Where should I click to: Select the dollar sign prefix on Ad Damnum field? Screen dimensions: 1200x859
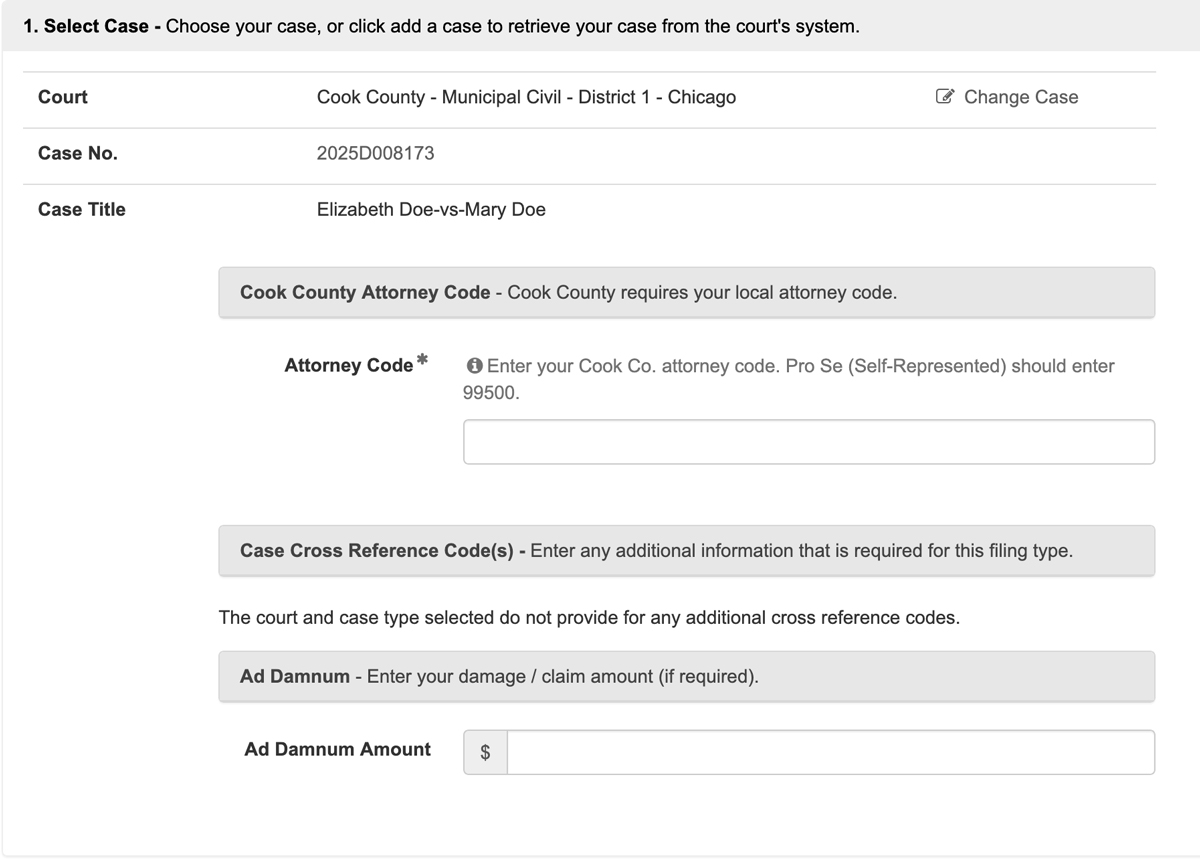point(485,752)
